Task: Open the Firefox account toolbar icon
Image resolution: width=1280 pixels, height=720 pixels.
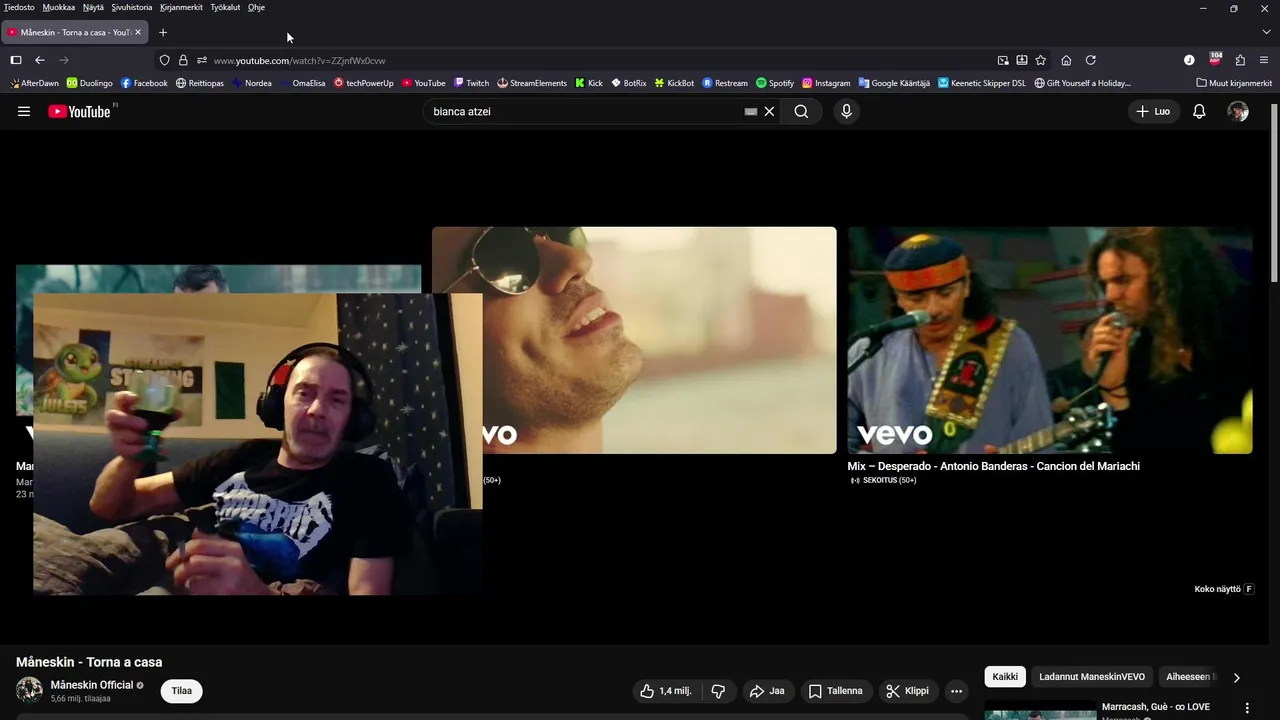Action: [x=1189, y=60]
